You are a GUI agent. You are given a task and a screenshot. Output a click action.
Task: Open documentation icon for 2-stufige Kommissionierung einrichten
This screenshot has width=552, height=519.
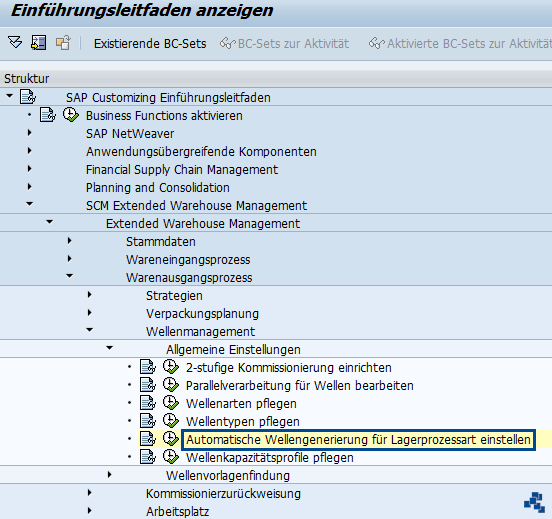coord(148,367)
